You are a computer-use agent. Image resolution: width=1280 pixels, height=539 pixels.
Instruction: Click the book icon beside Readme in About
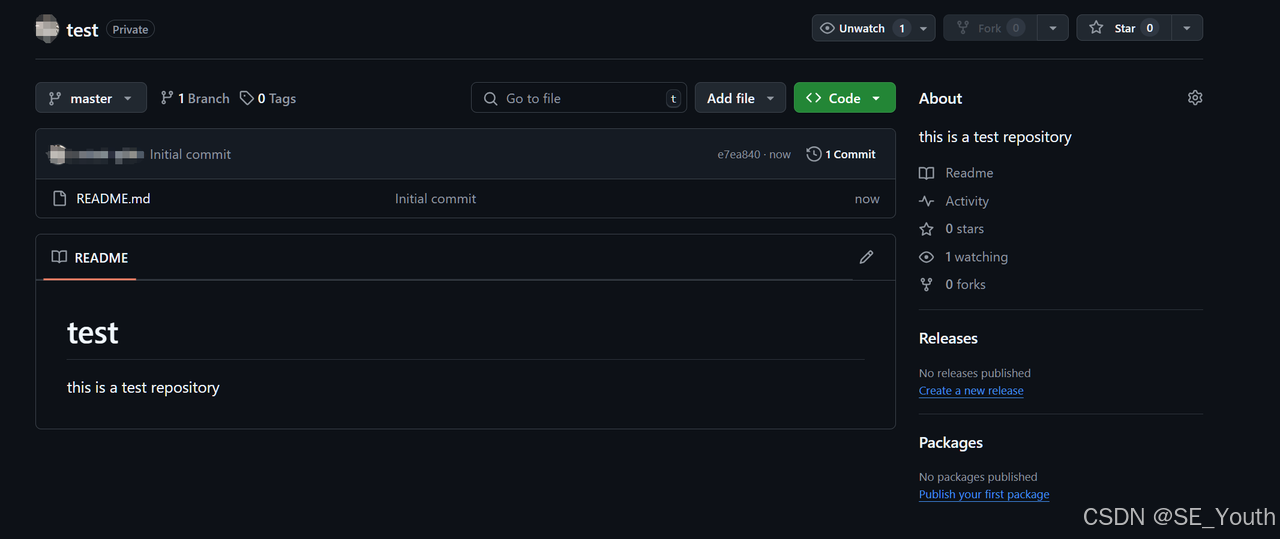click(x=926, y=173)
